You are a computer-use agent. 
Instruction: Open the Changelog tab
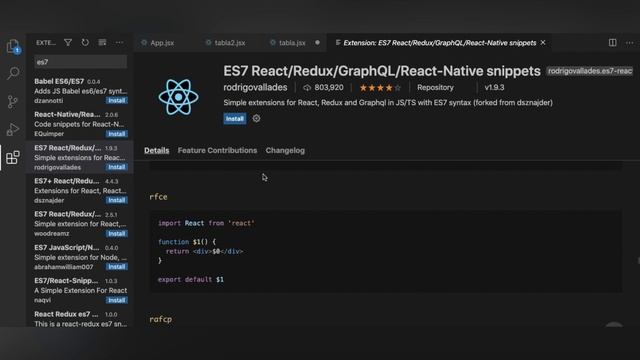coord(285,150)
